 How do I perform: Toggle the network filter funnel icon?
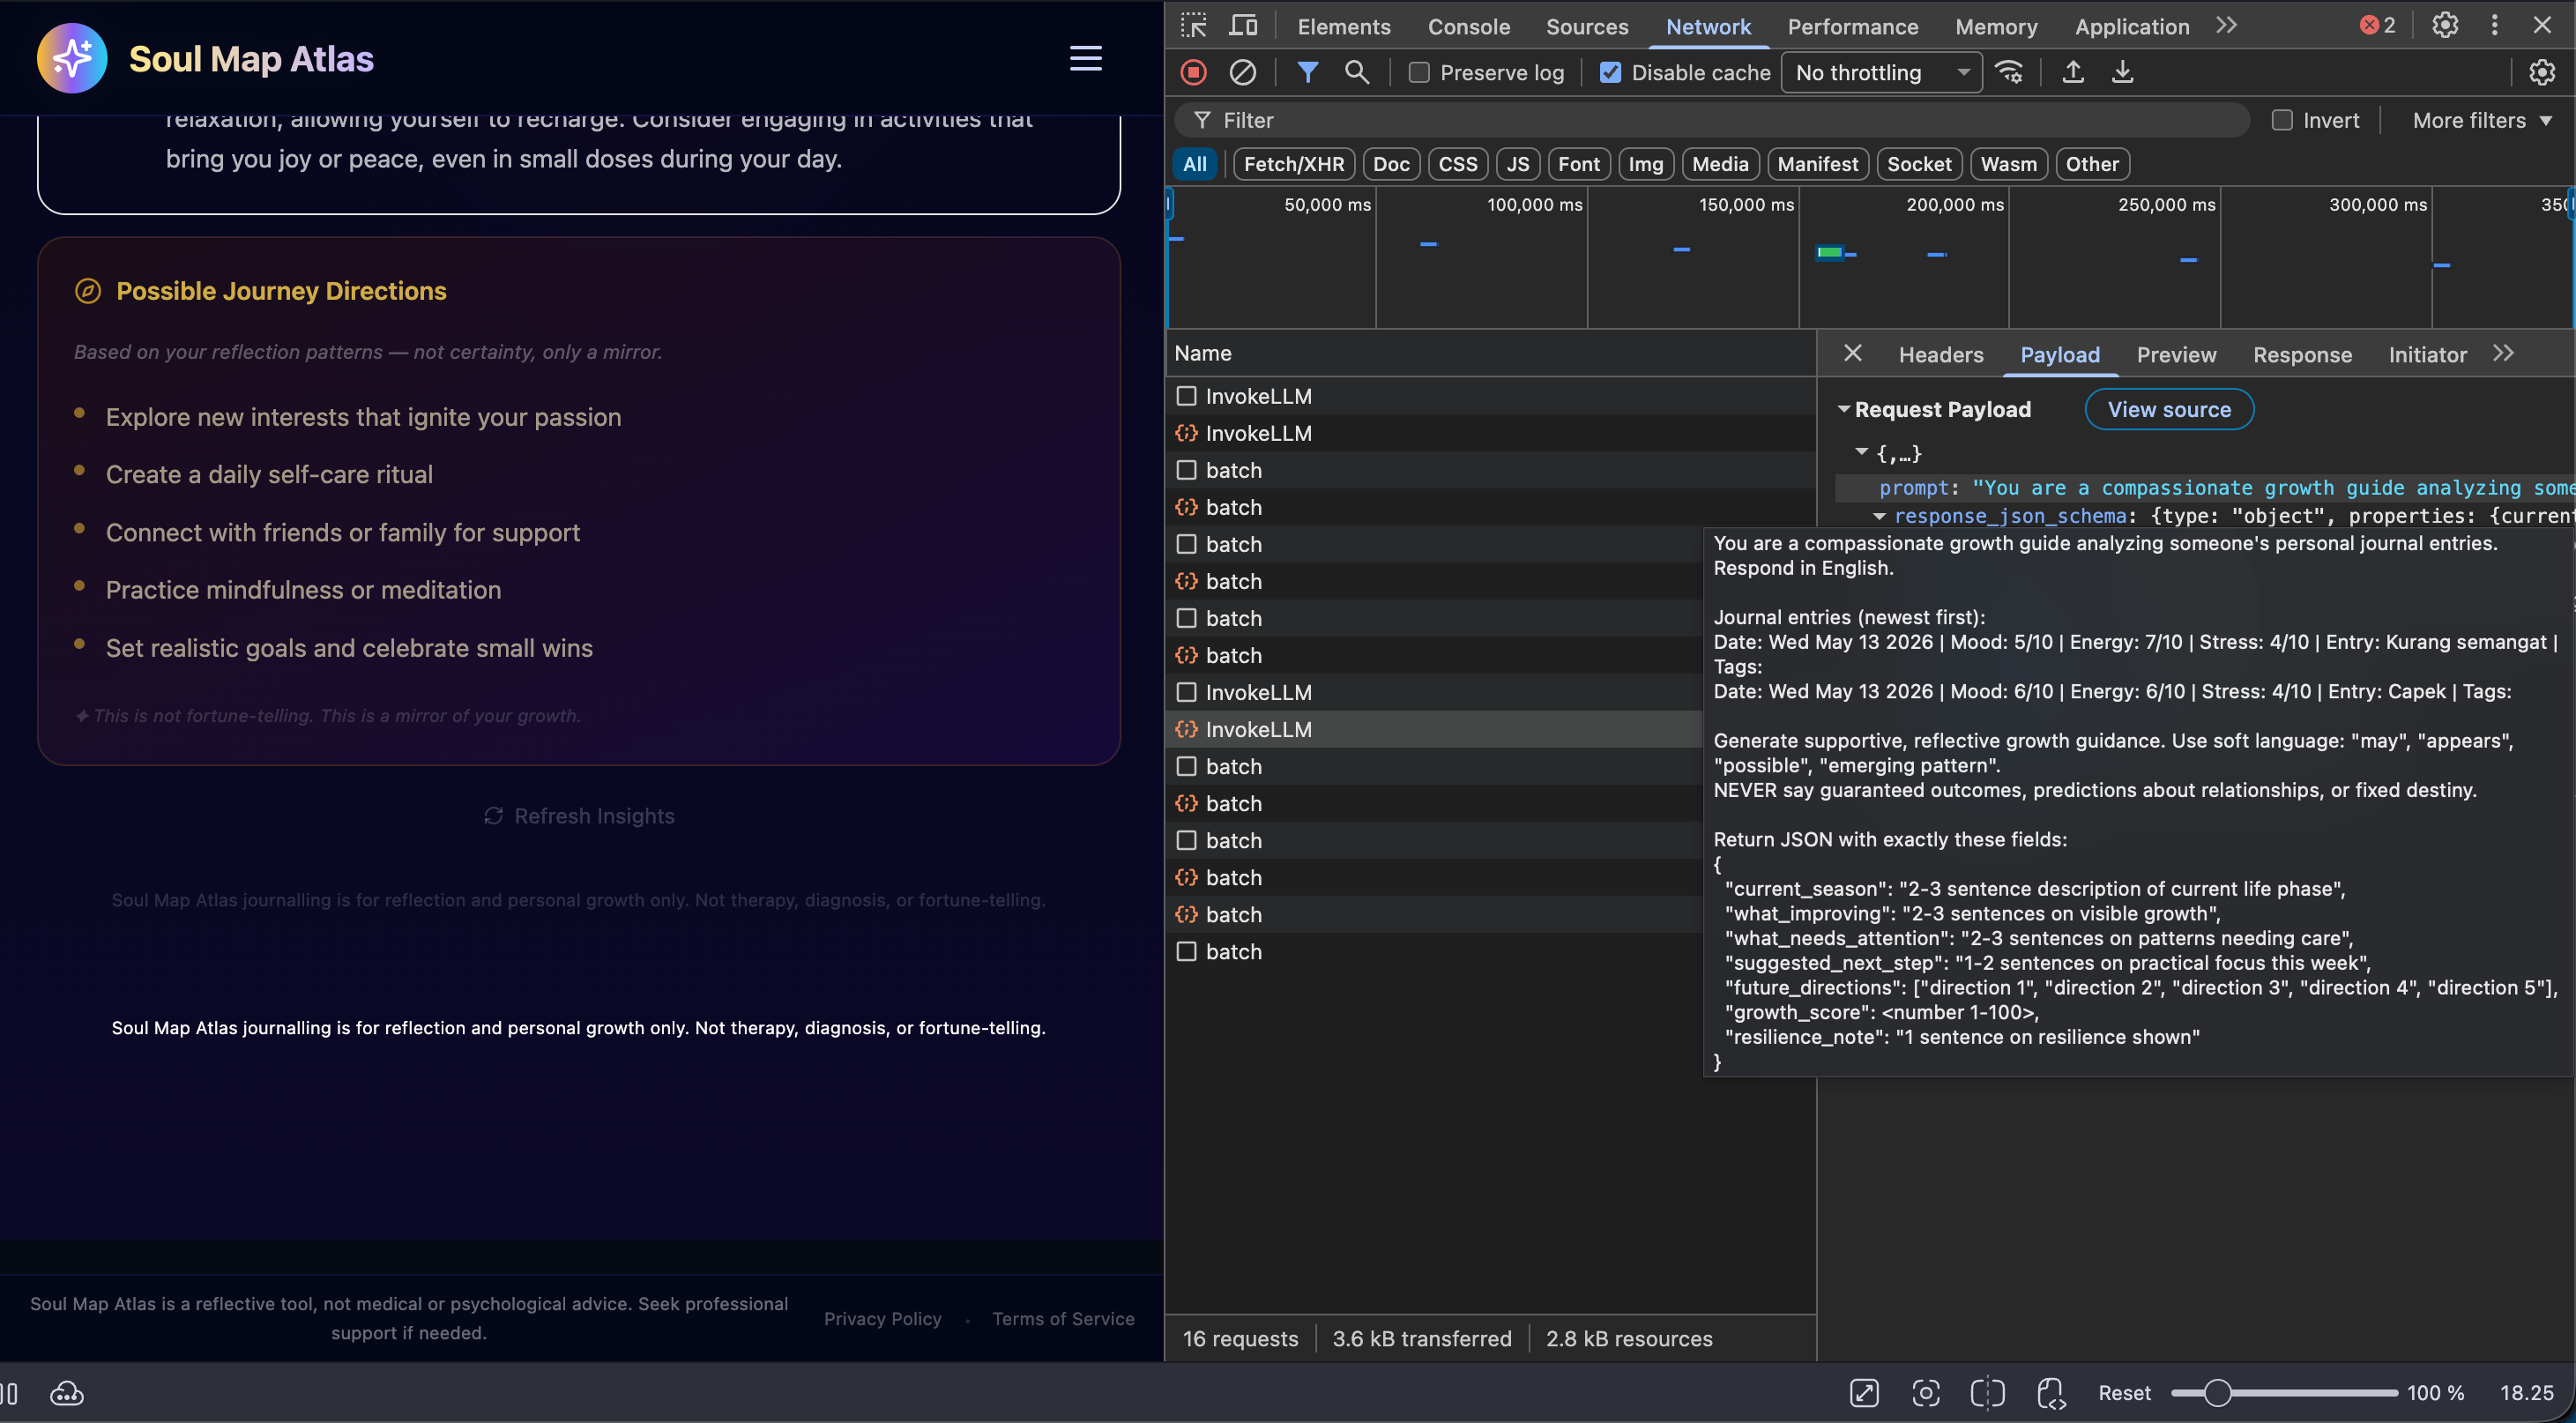pos(1307,72)
